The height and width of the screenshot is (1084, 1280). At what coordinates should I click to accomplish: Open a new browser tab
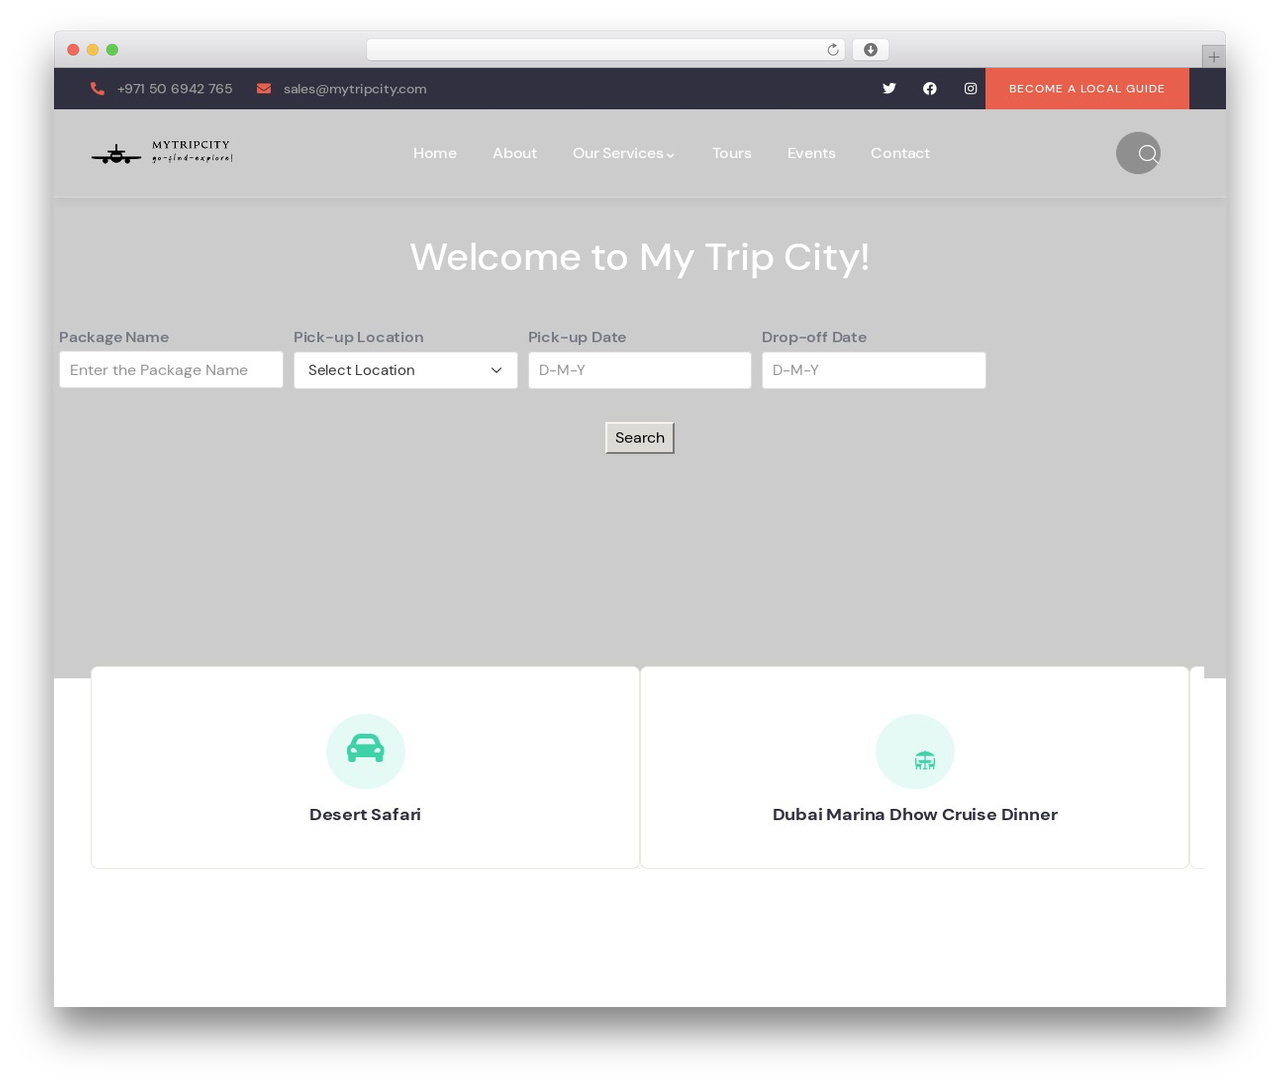pyautogui.click(x=1213, y=57)
